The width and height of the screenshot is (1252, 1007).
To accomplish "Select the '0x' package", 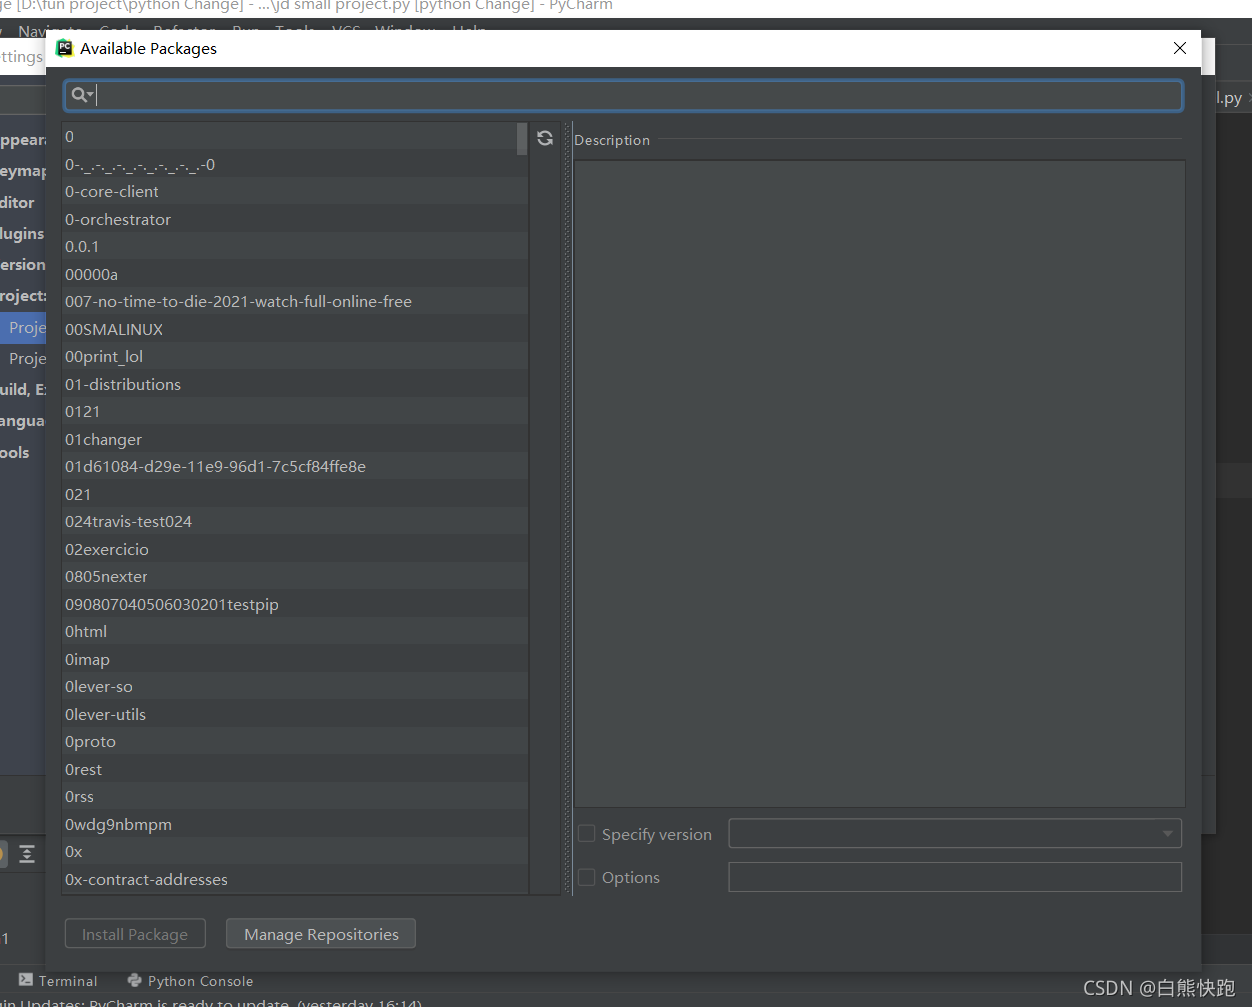I will point(295,852).
